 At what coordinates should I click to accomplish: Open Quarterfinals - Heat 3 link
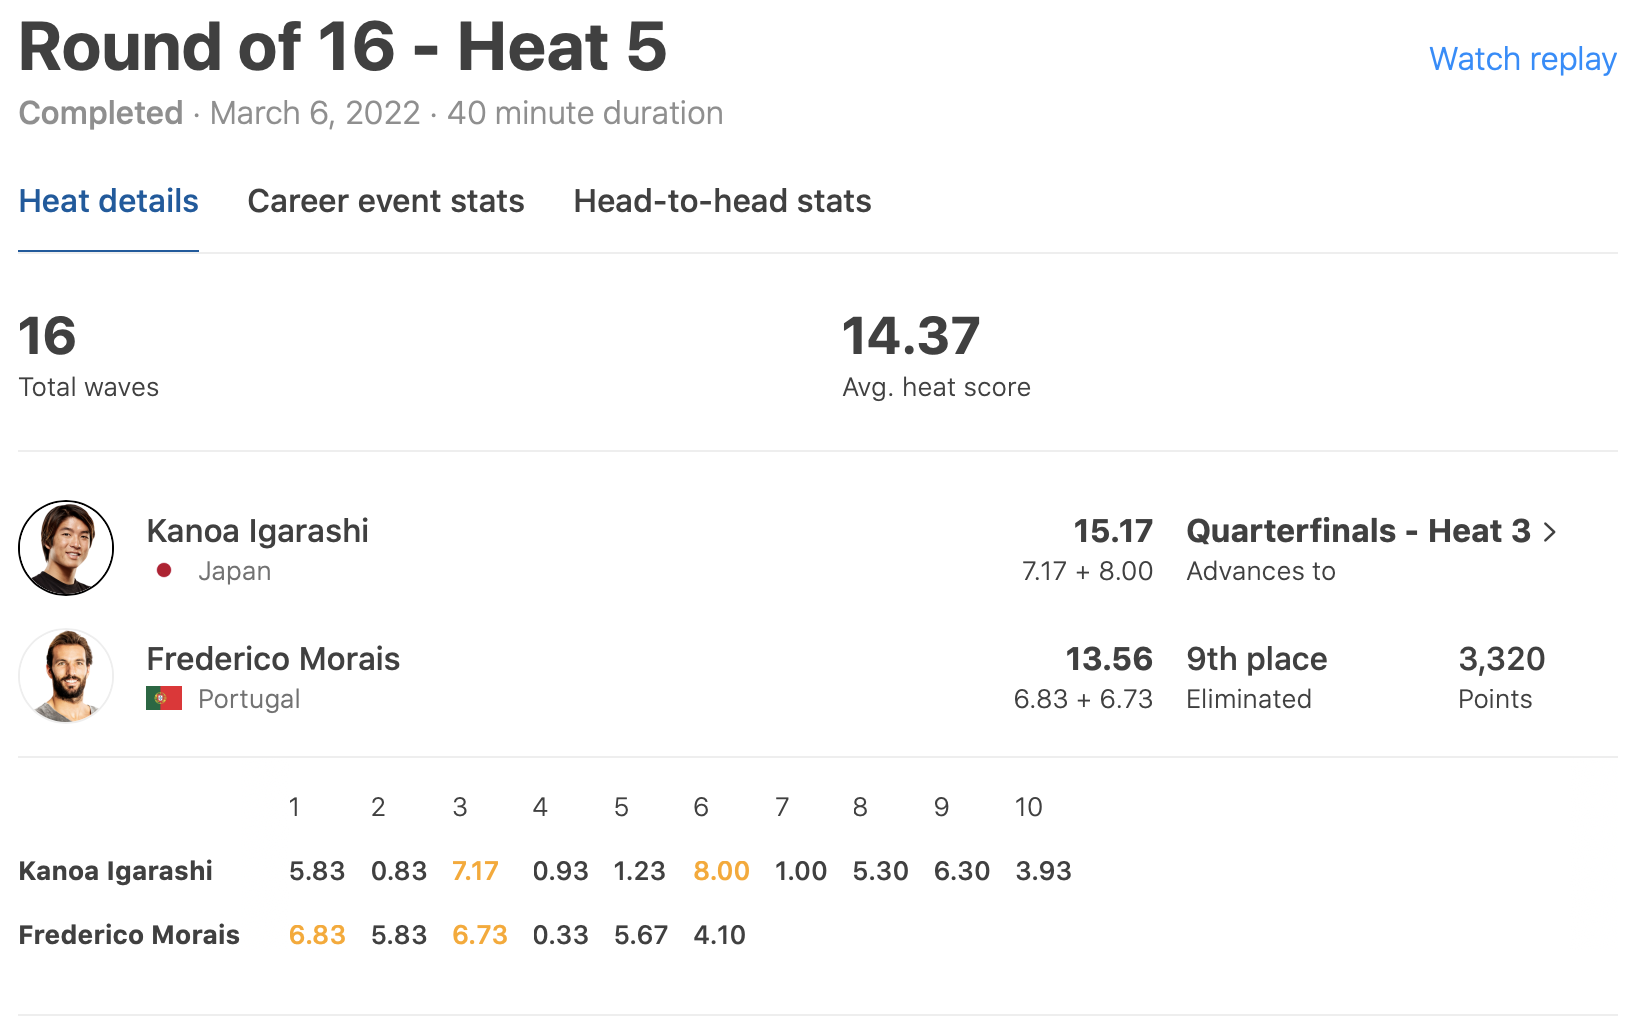[1357, 531]
